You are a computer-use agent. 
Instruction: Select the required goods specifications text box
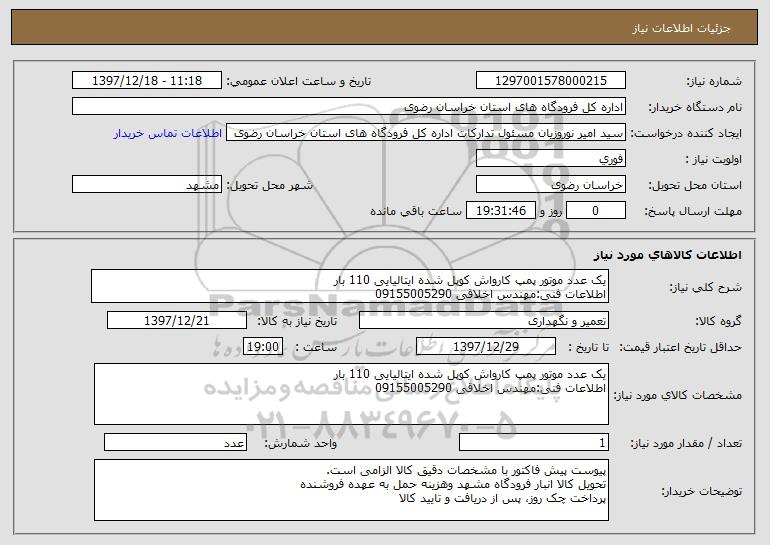pos(351,394)
